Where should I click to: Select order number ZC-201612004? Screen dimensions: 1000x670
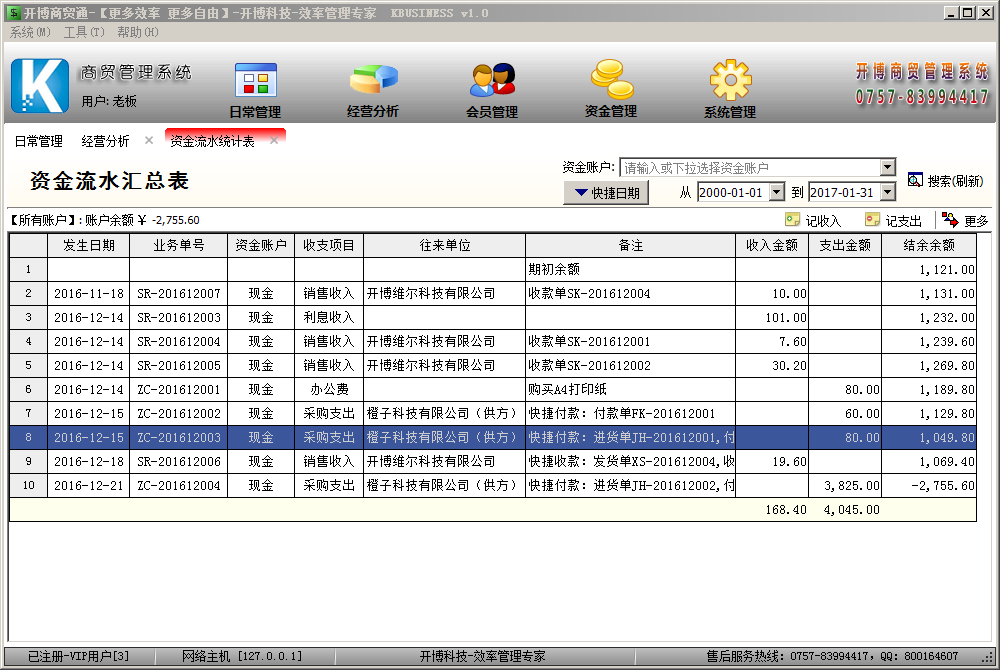(179, 486)
